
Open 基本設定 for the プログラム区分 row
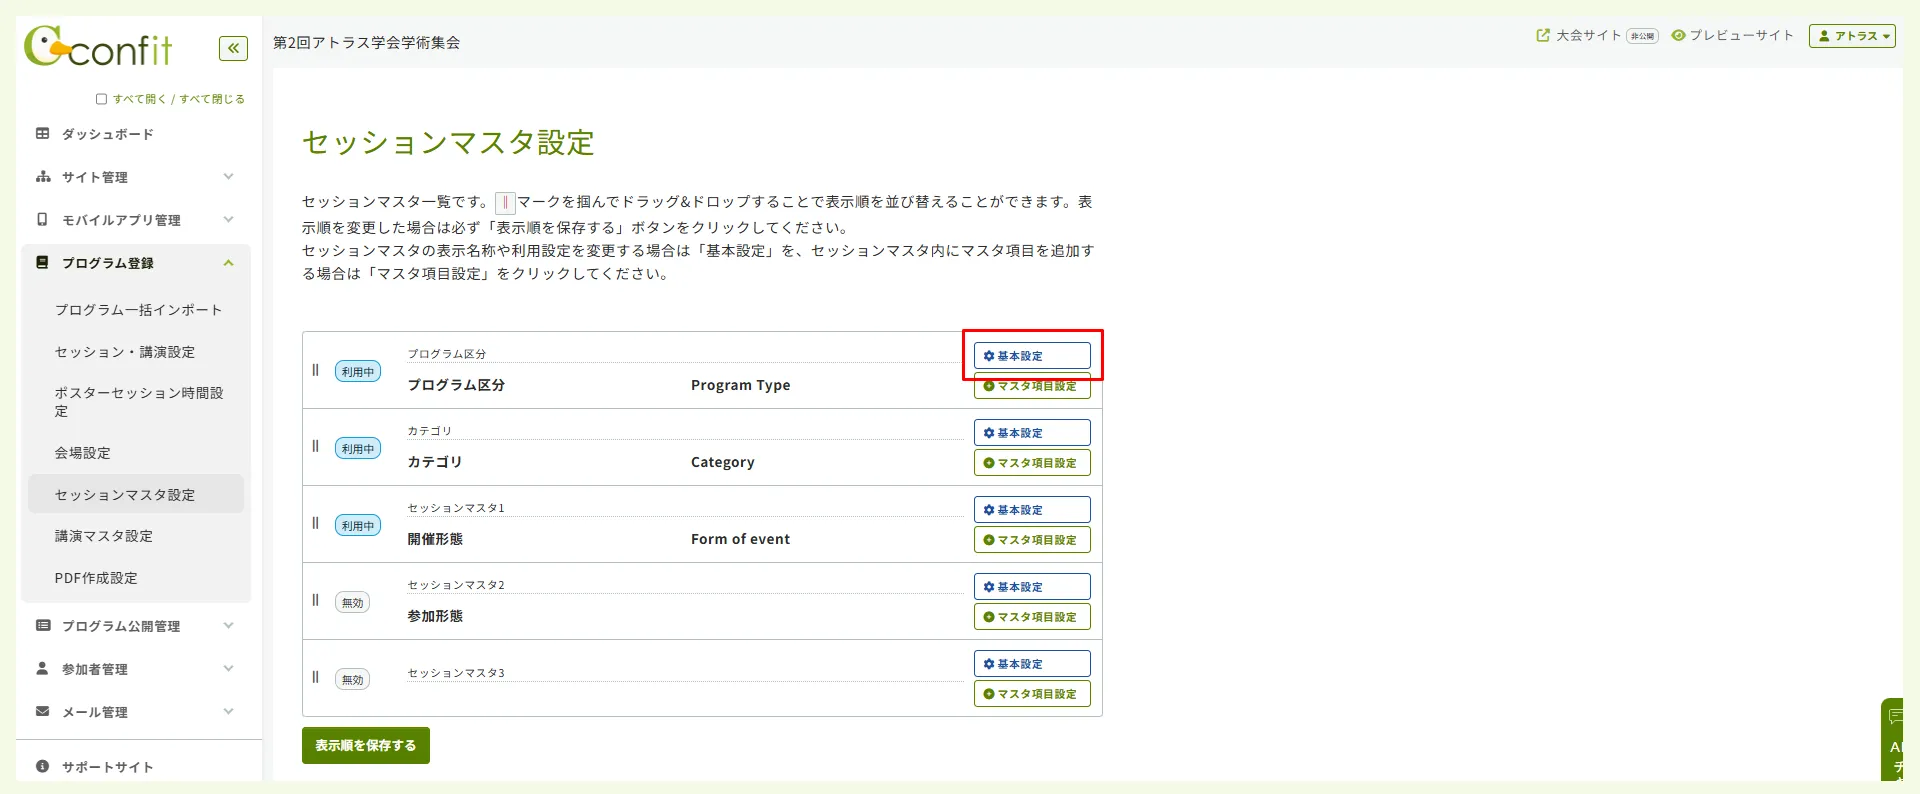click(x=1032, y=356)
